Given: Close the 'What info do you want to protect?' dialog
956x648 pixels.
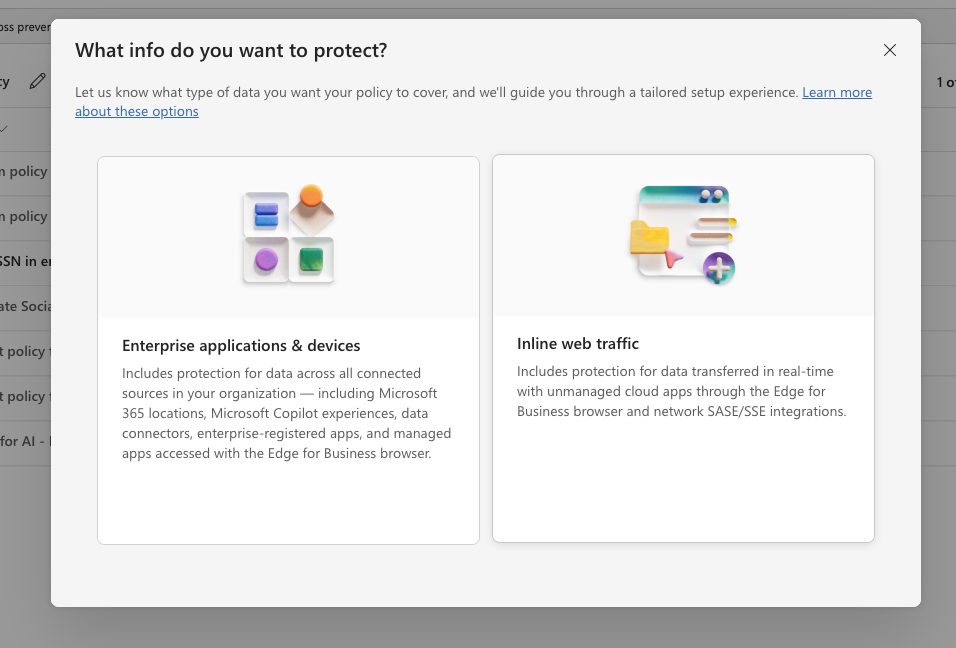Looking at the screenshot, I should click(890, 50).
